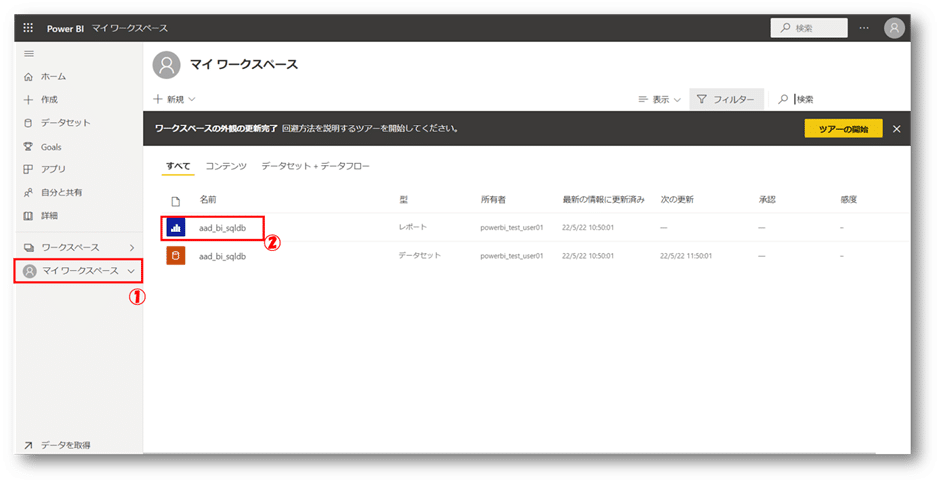This screenshot has width=941, height=483.
Task: Click the arrow icon beside データを取得
Action: point(28,445)
